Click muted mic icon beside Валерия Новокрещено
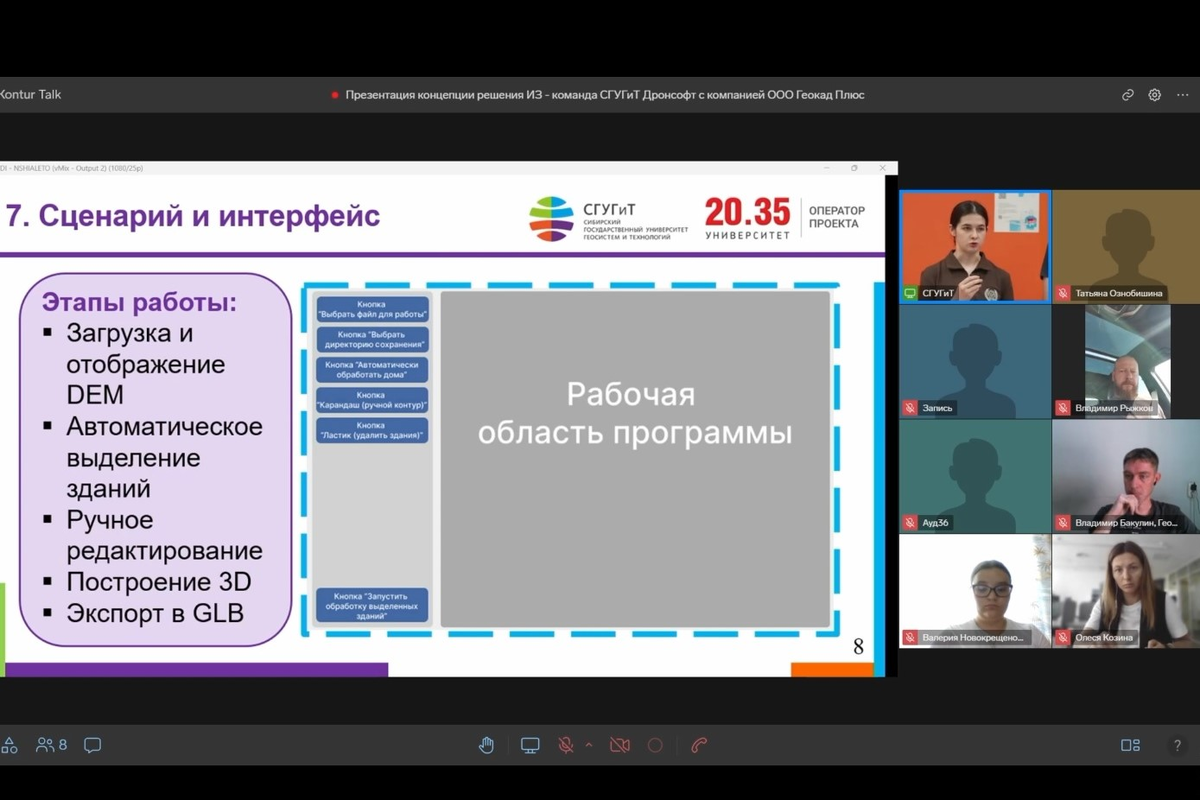This screenshot has width=1200, height=800. pos(910,637)
